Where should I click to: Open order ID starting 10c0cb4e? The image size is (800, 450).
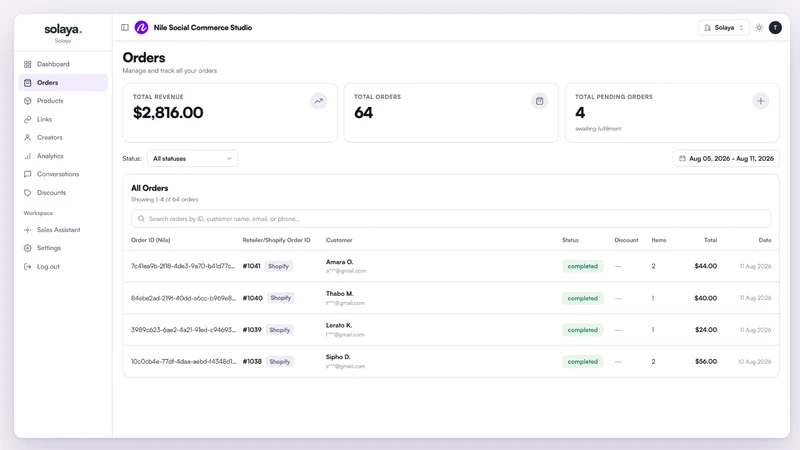[183, 362]
